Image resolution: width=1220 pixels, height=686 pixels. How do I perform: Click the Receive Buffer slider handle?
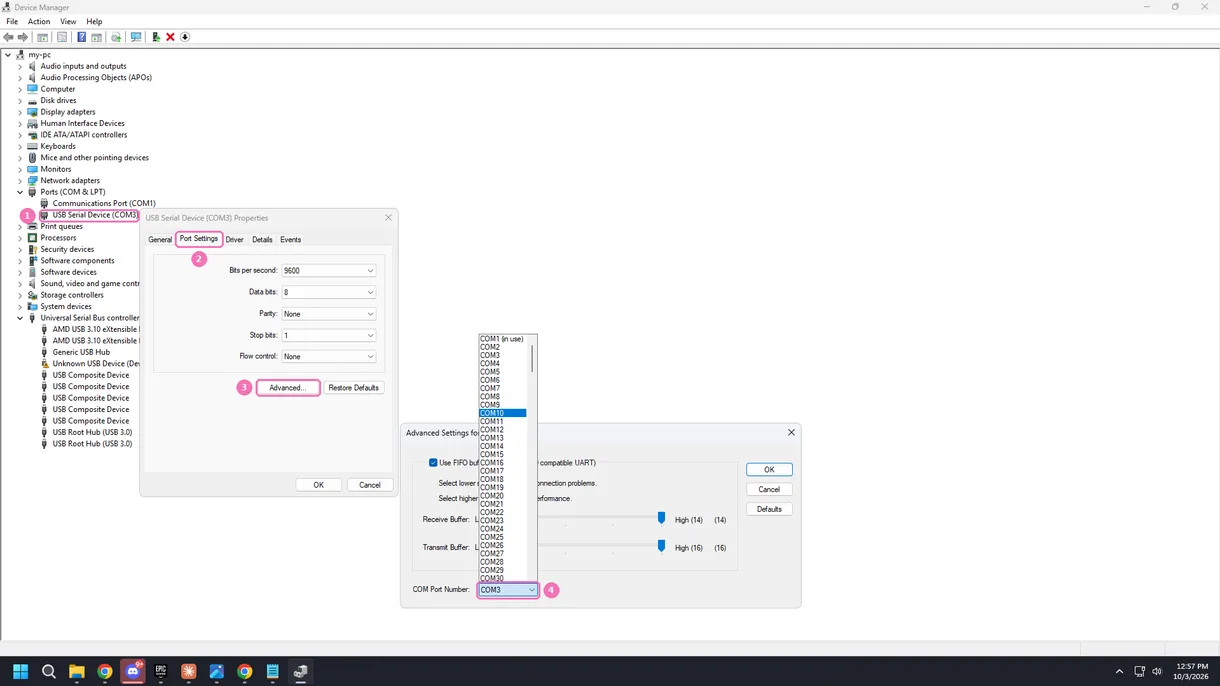pyautogui.click(x=661, y=518)
